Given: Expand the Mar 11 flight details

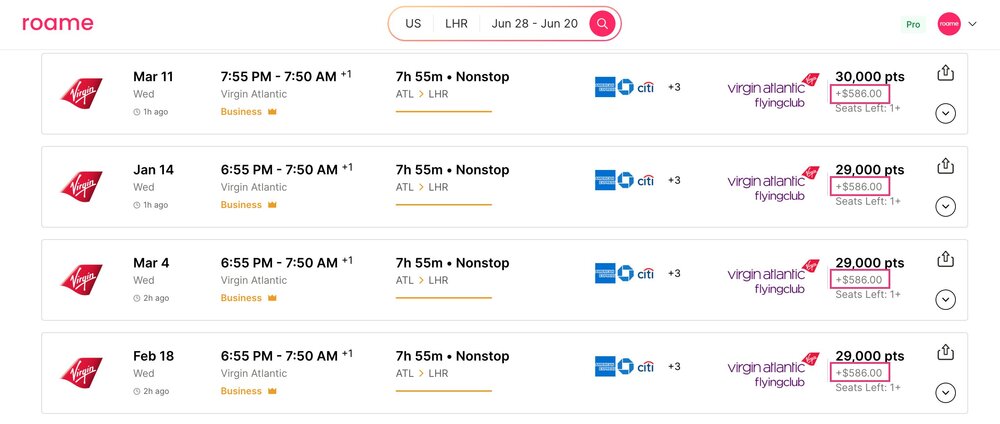Looking at the screenshot, I should (x=945, y=113).
